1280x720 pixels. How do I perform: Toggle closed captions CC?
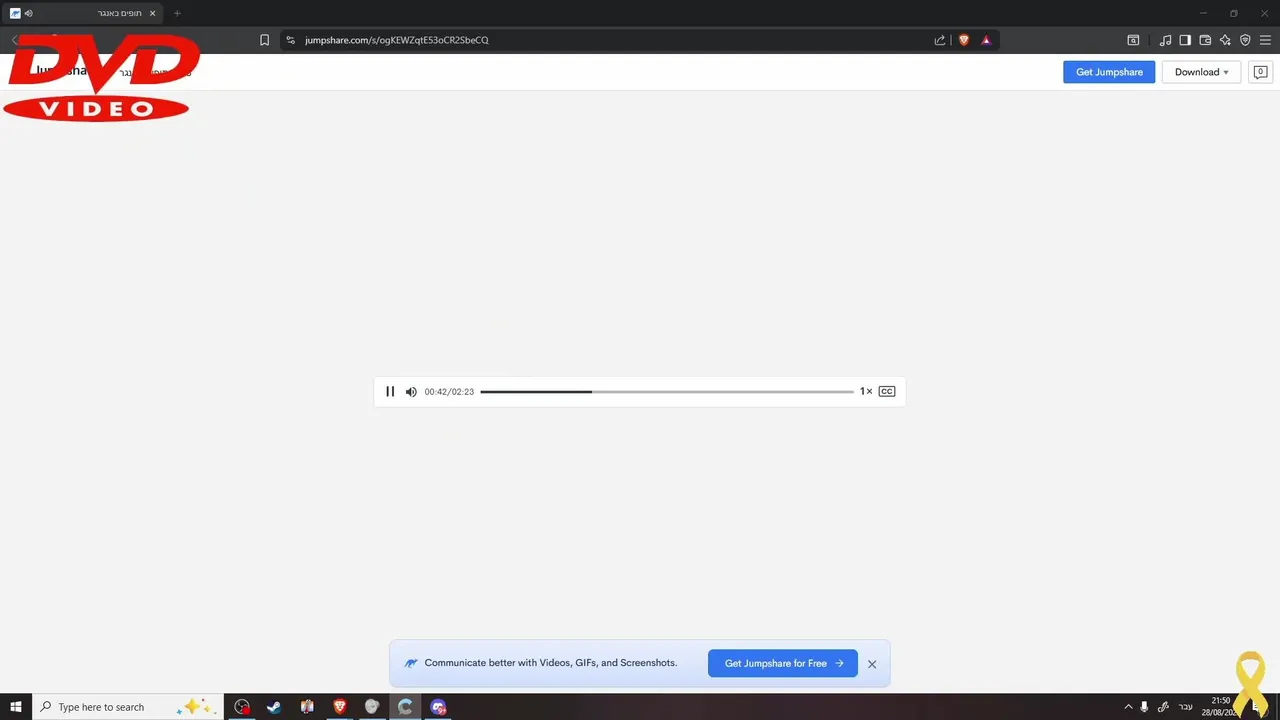click(x=887, y=392)
